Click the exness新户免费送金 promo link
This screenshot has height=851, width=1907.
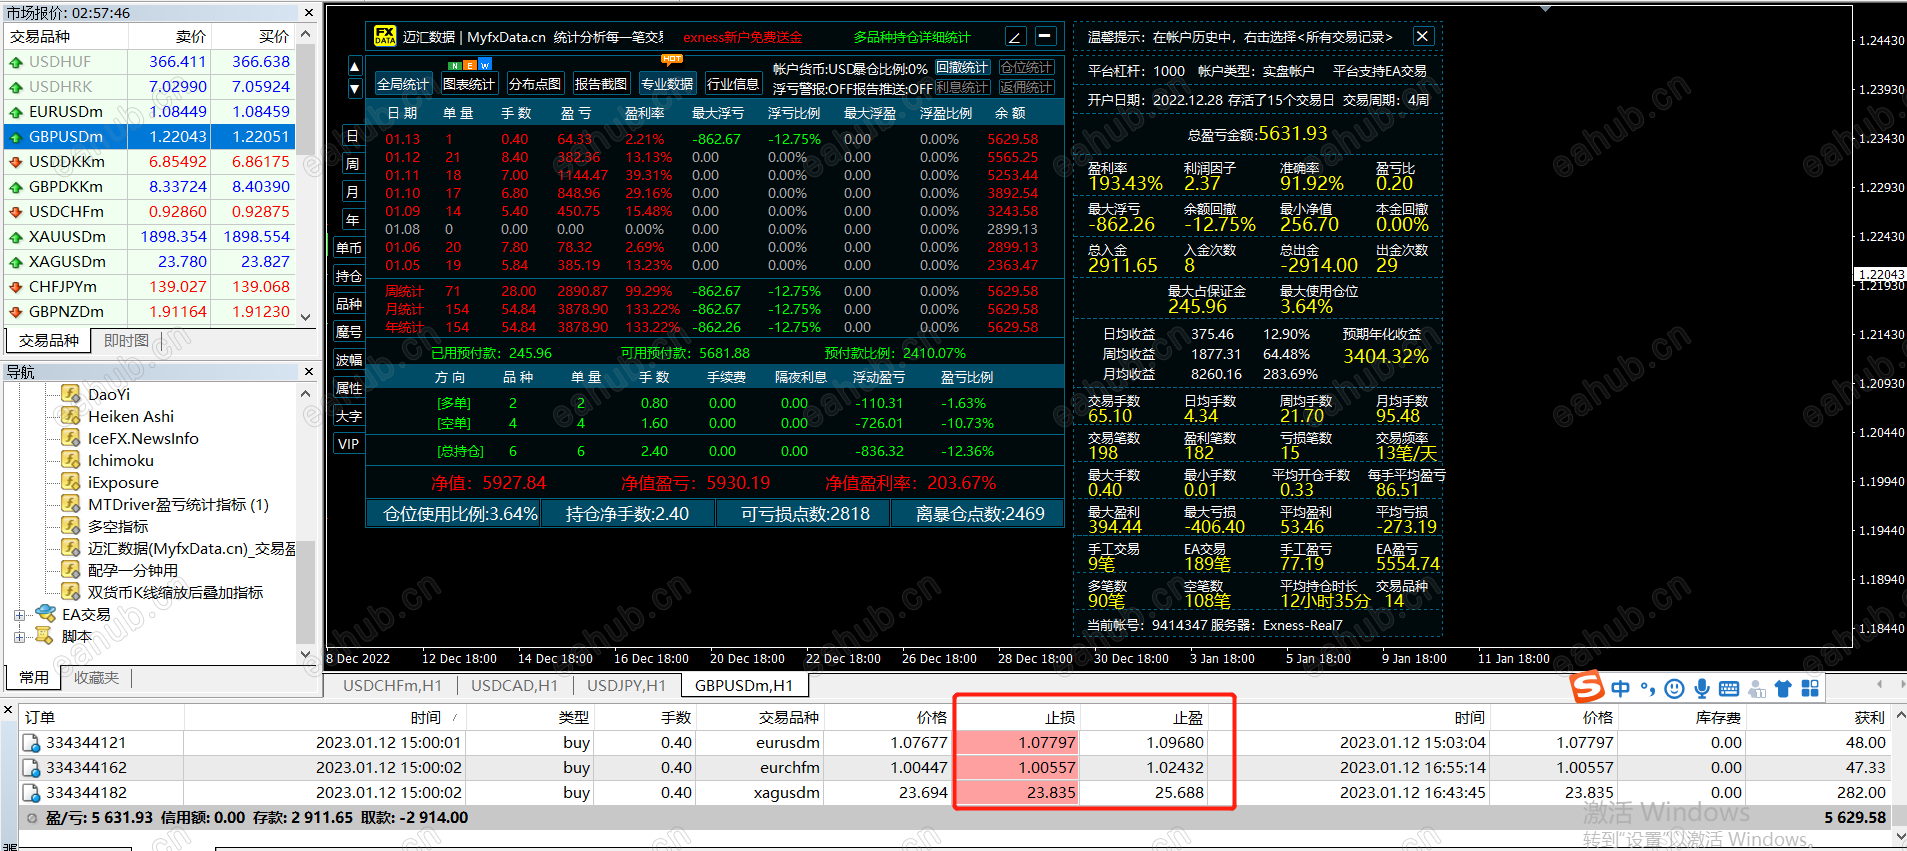(x=743, y=38)
